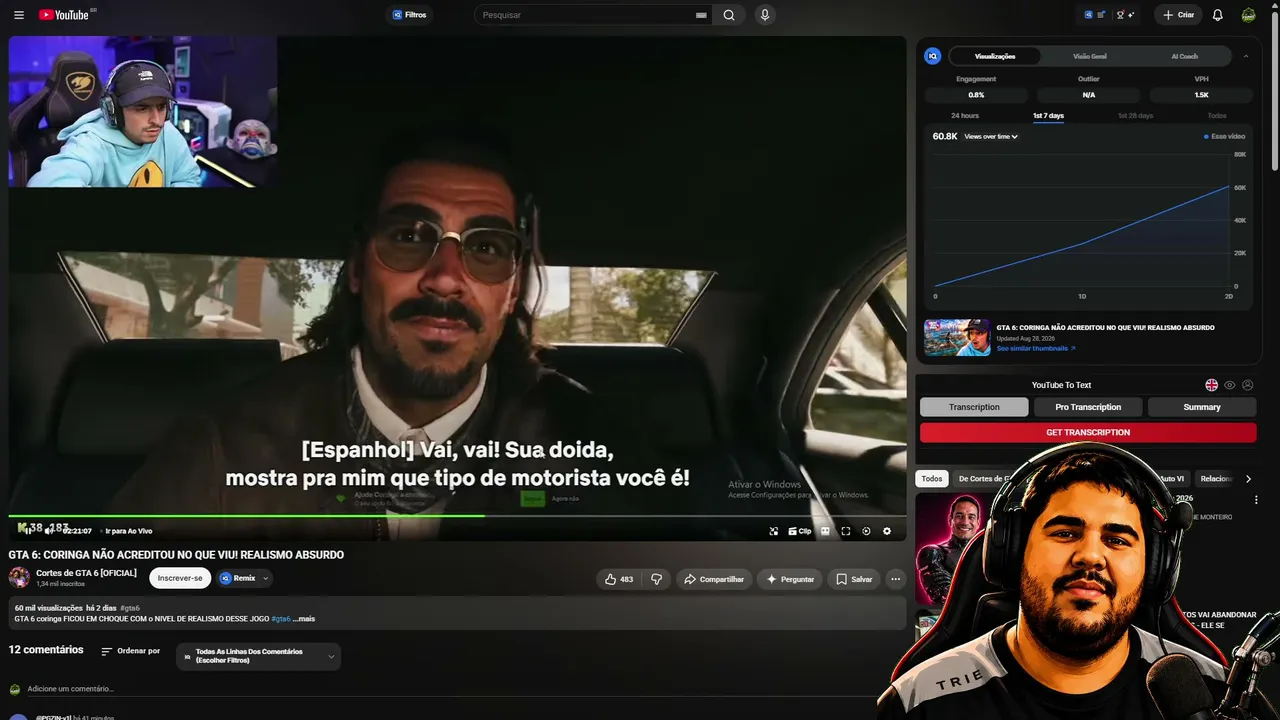Viewport: 1280px width, 720px height.
Task: Open 'See similar thumbnails' link
Action: click(x=1036, y=348)
